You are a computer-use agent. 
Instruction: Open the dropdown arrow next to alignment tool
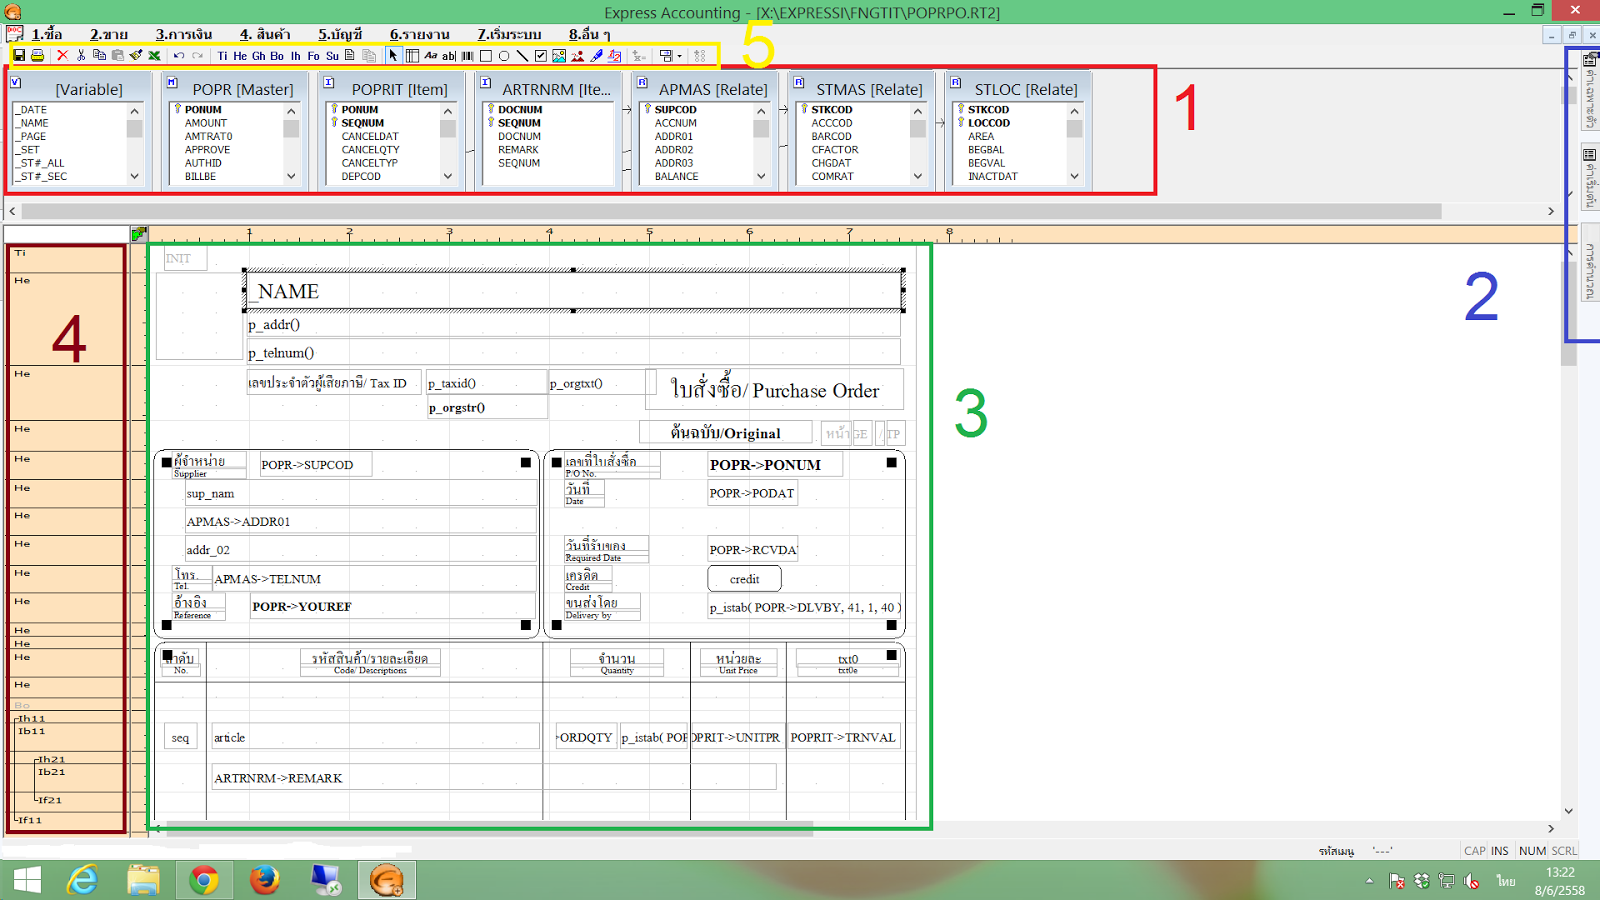[679, 56]
